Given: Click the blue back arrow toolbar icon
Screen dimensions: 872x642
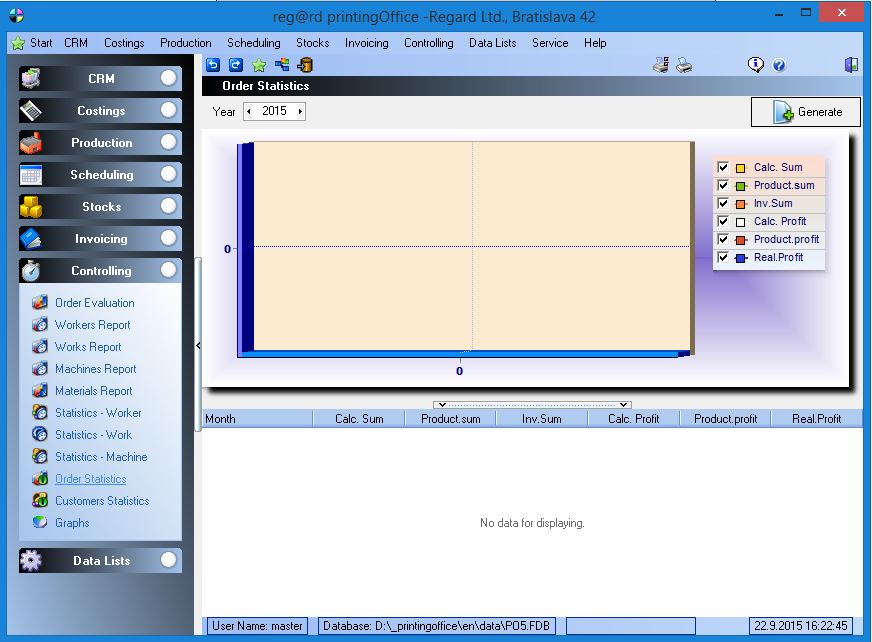Looking at the screenshot, I should click(x=213, y=65).
